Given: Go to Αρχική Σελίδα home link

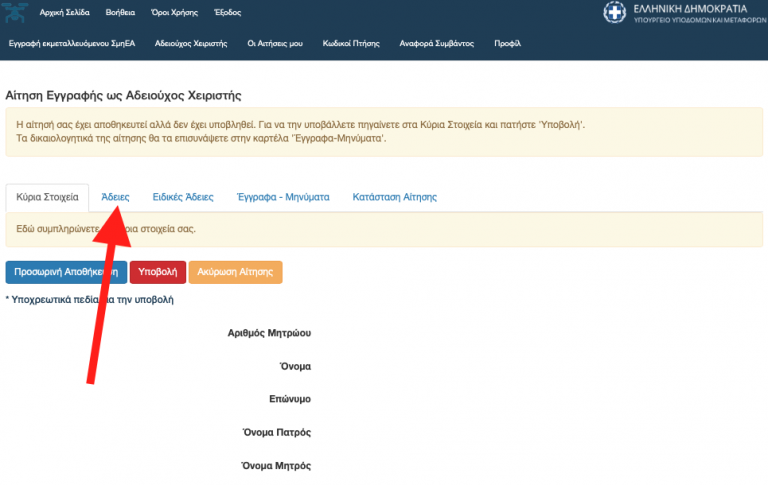Looking at the screenshot, I should point(64,13).
